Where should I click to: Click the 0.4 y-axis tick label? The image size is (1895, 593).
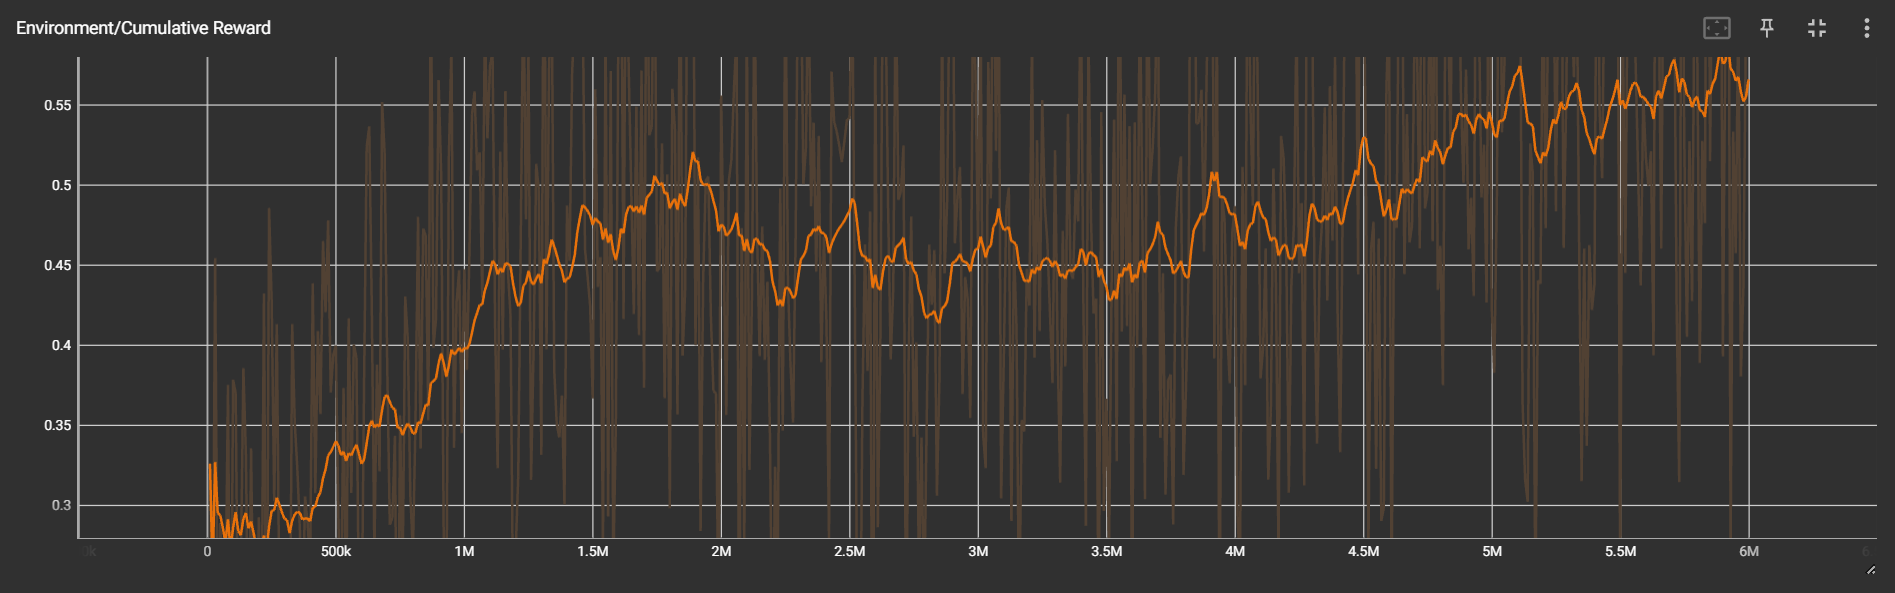pos(62,345)
